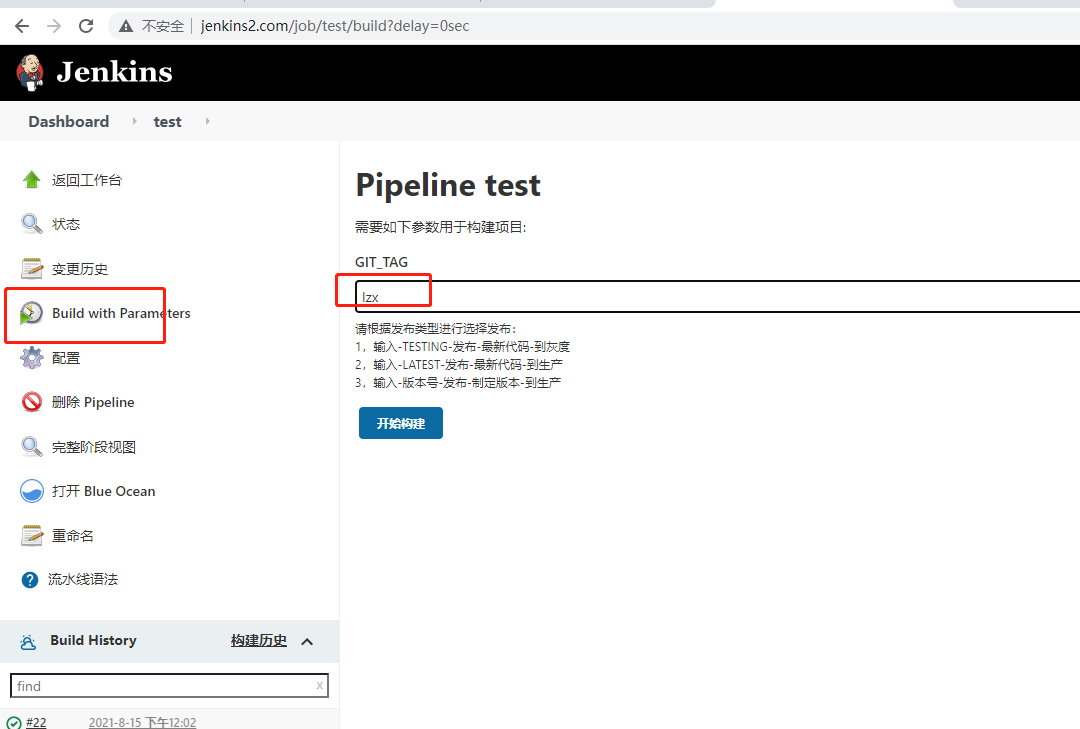Click magnifier icon next to 完整阶段视图

(x=32, y=446)
